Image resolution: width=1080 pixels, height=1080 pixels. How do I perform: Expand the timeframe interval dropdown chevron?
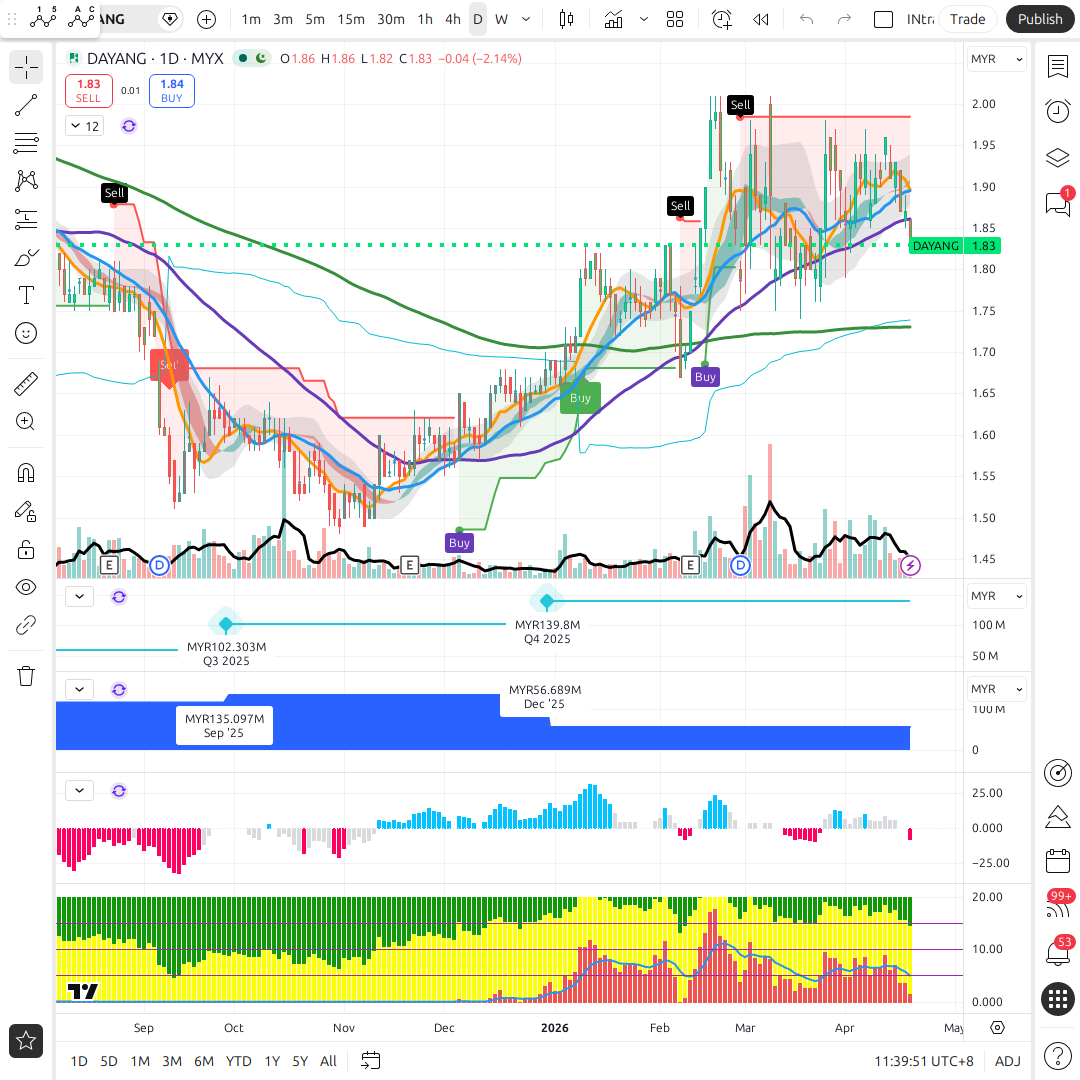pos(526,19)
